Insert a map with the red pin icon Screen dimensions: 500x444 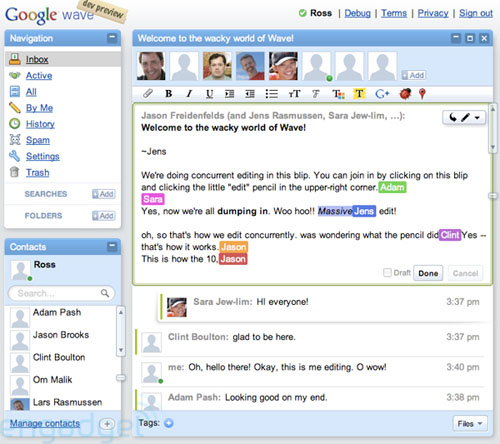[422, 94]
